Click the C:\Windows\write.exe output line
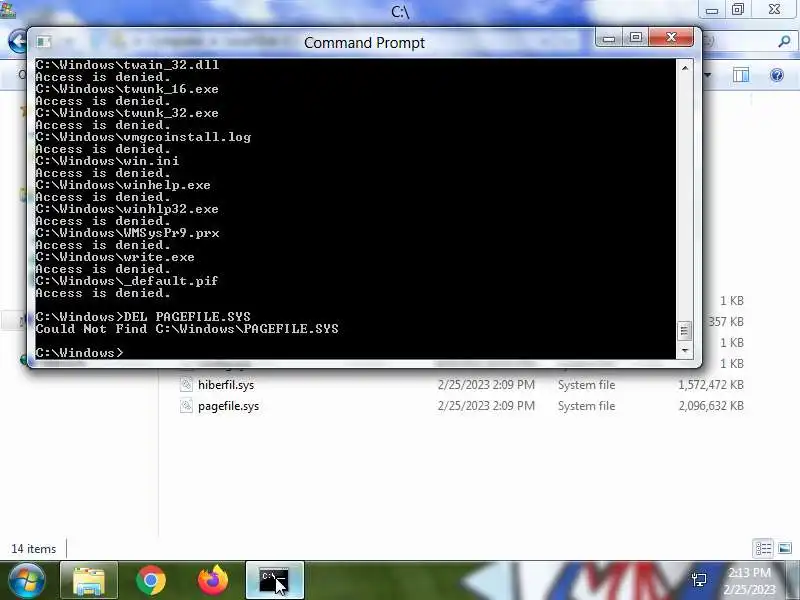The image size is (800, 600). click(x=115, y=257)
